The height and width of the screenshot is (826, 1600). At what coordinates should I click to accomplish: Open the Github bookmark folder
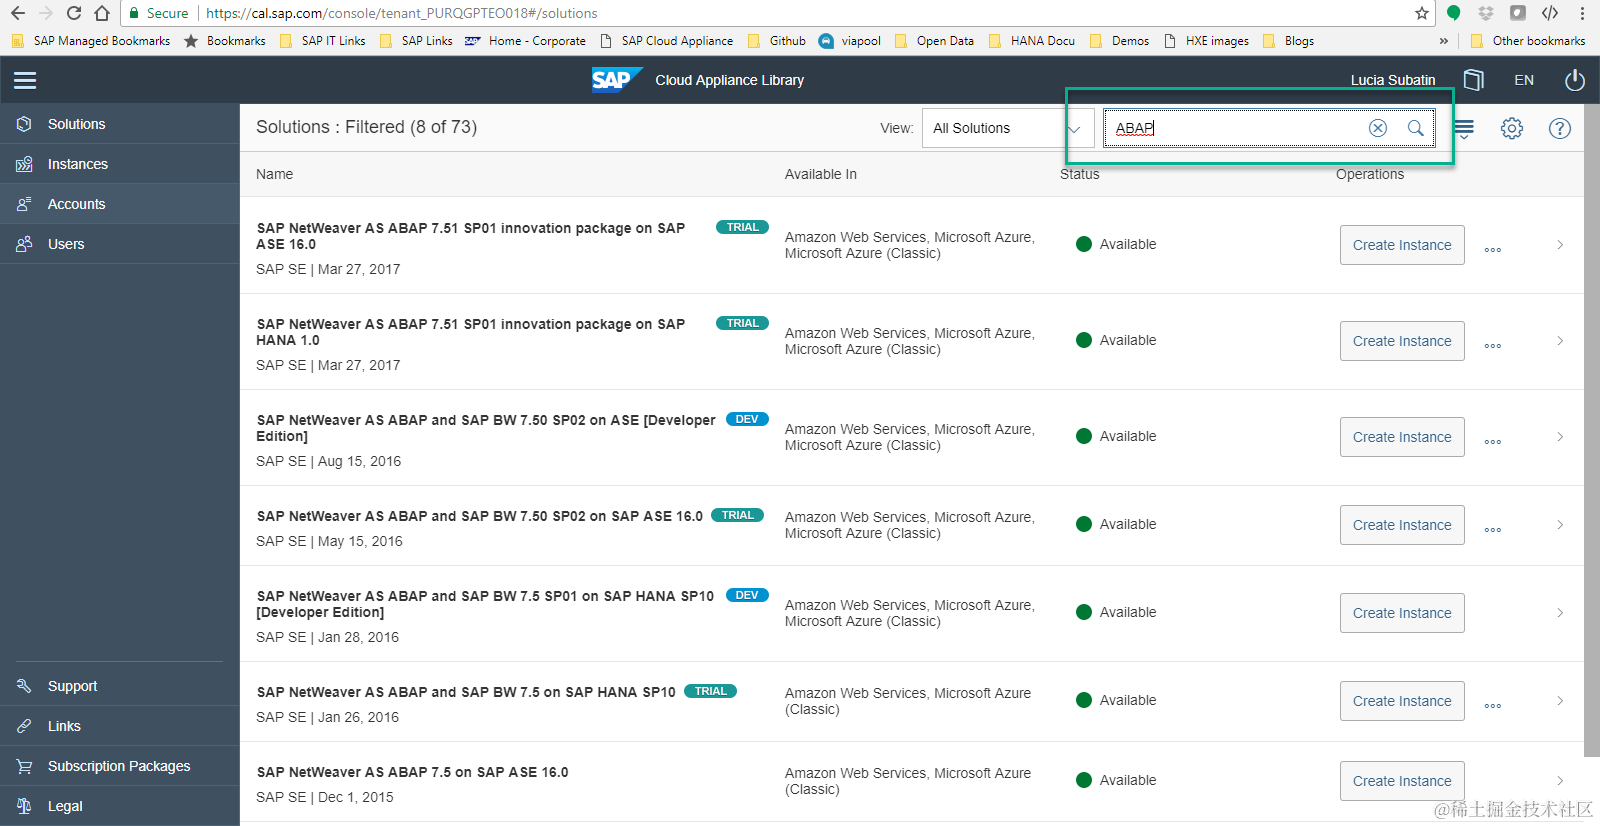(x=776, y=41)
